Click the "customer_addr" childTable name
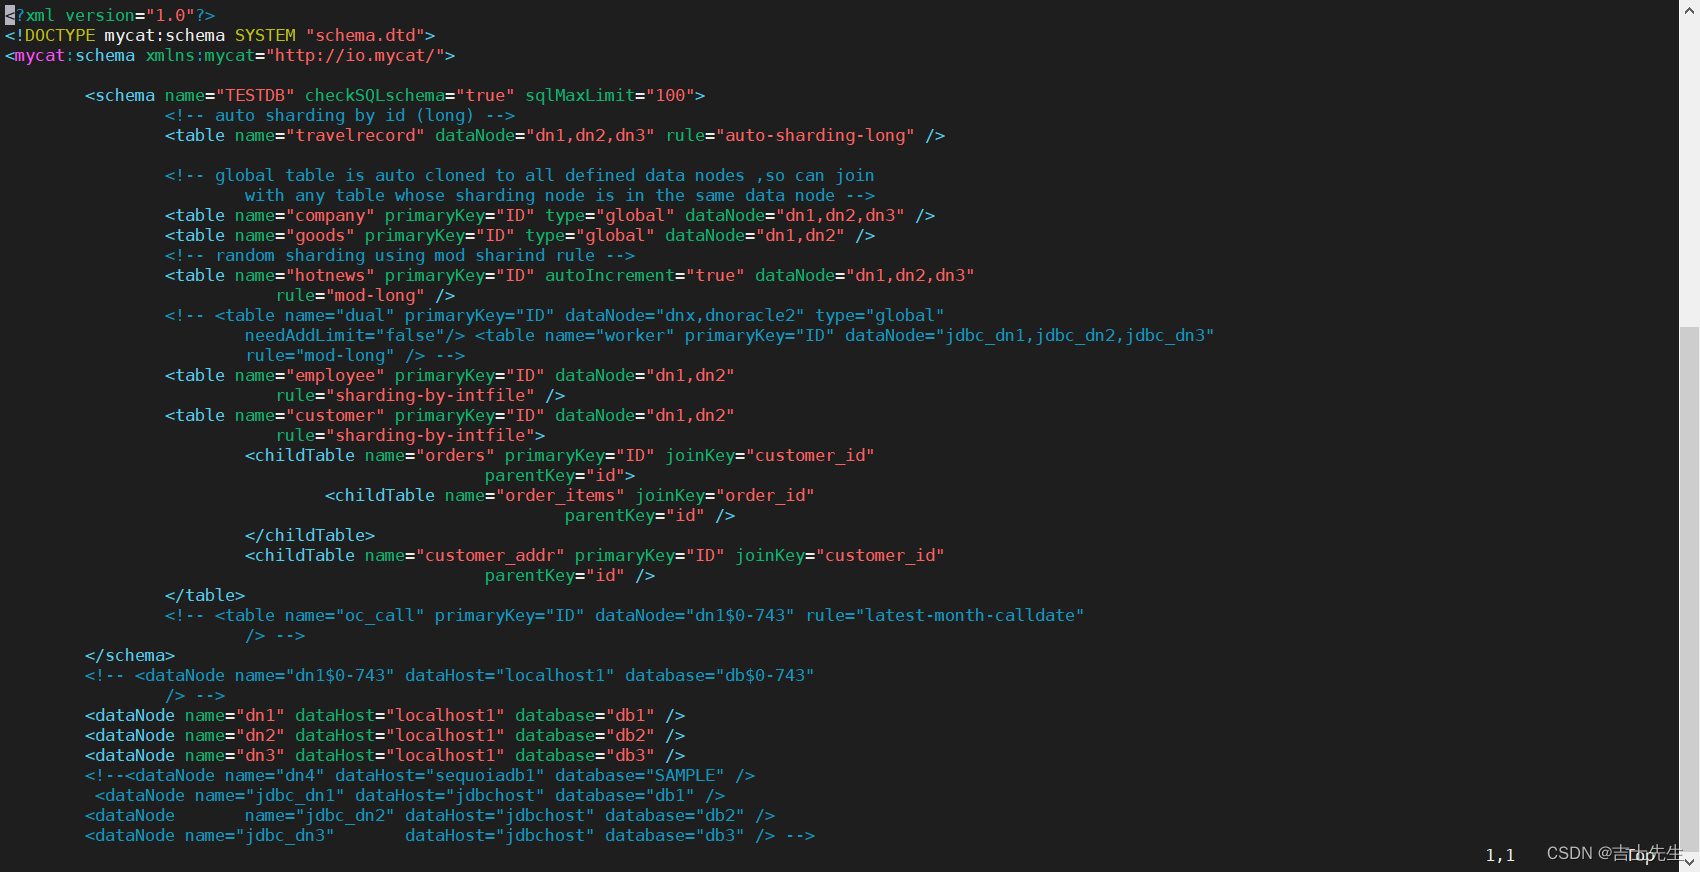This screenshot has height=872, width=1700. tap(490, 555)
